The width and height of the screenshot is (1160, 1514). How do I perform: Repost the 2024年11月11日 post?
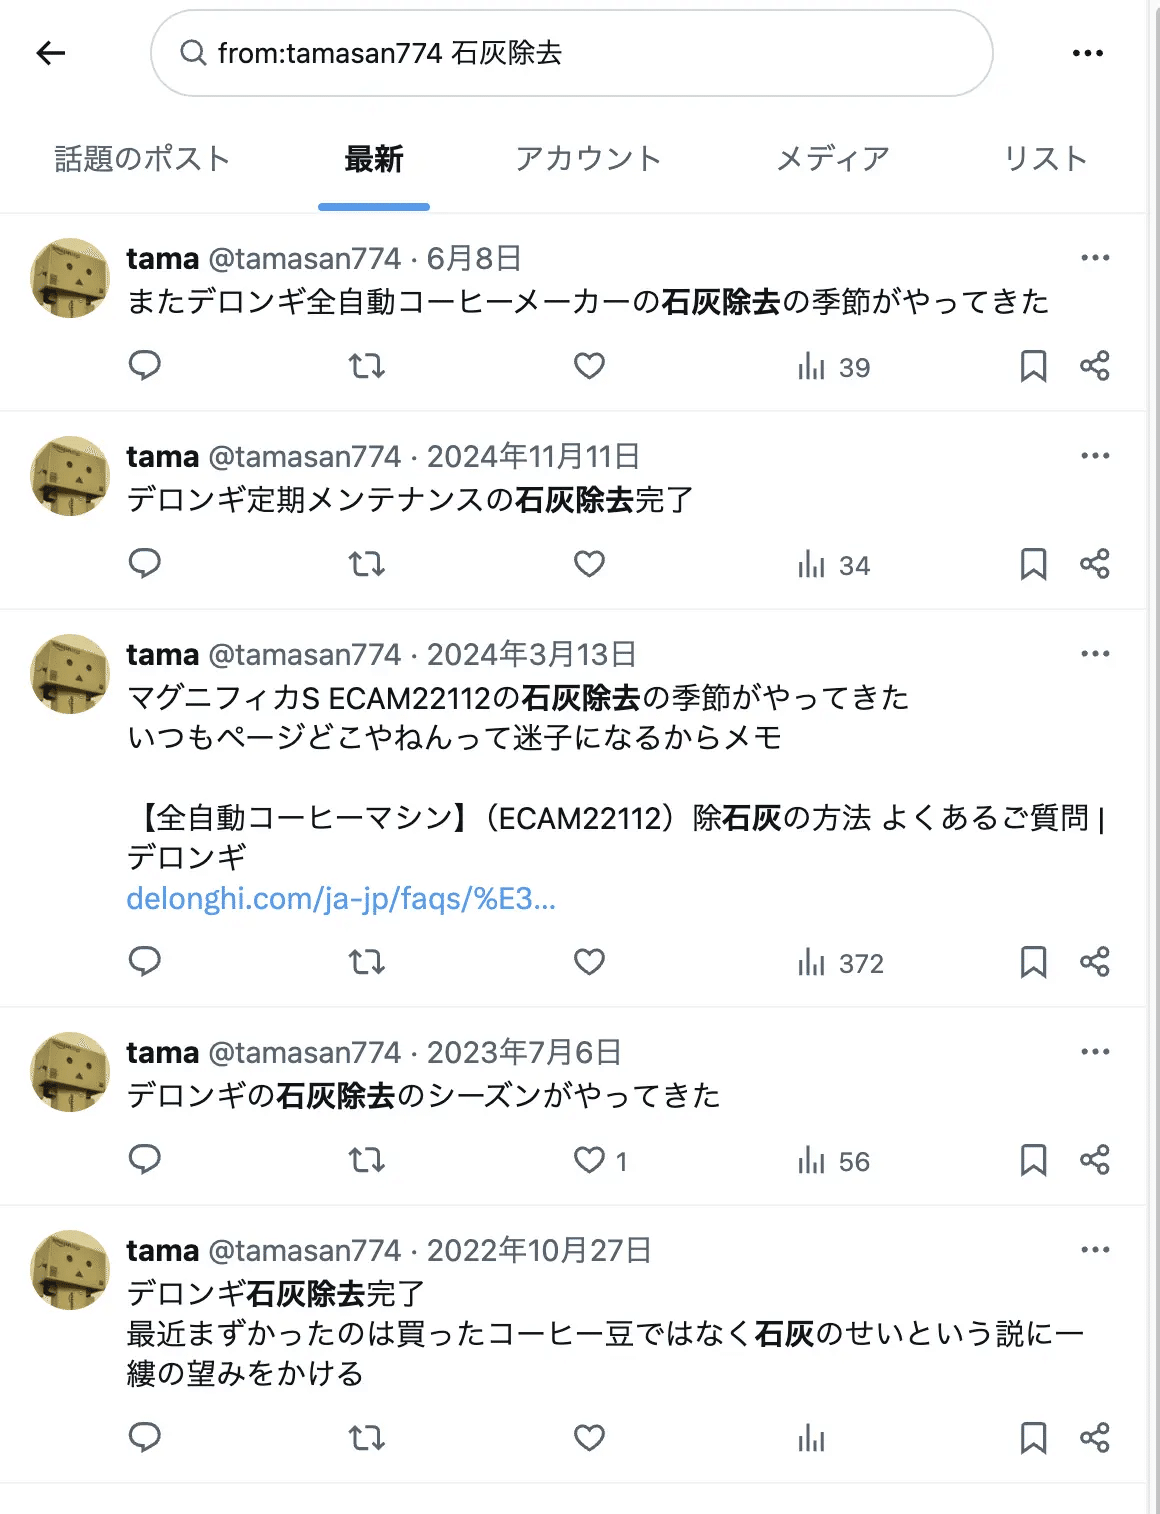click(x=366, y=564)
